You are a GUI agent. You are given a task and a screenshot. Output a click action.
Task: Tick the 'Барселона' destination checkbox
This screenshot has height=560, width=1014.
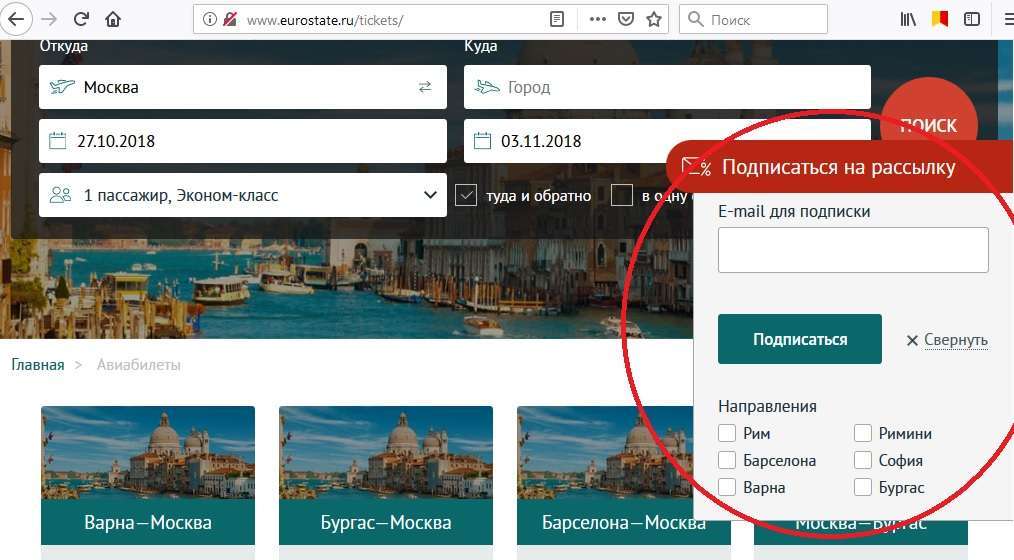(728, 460)
